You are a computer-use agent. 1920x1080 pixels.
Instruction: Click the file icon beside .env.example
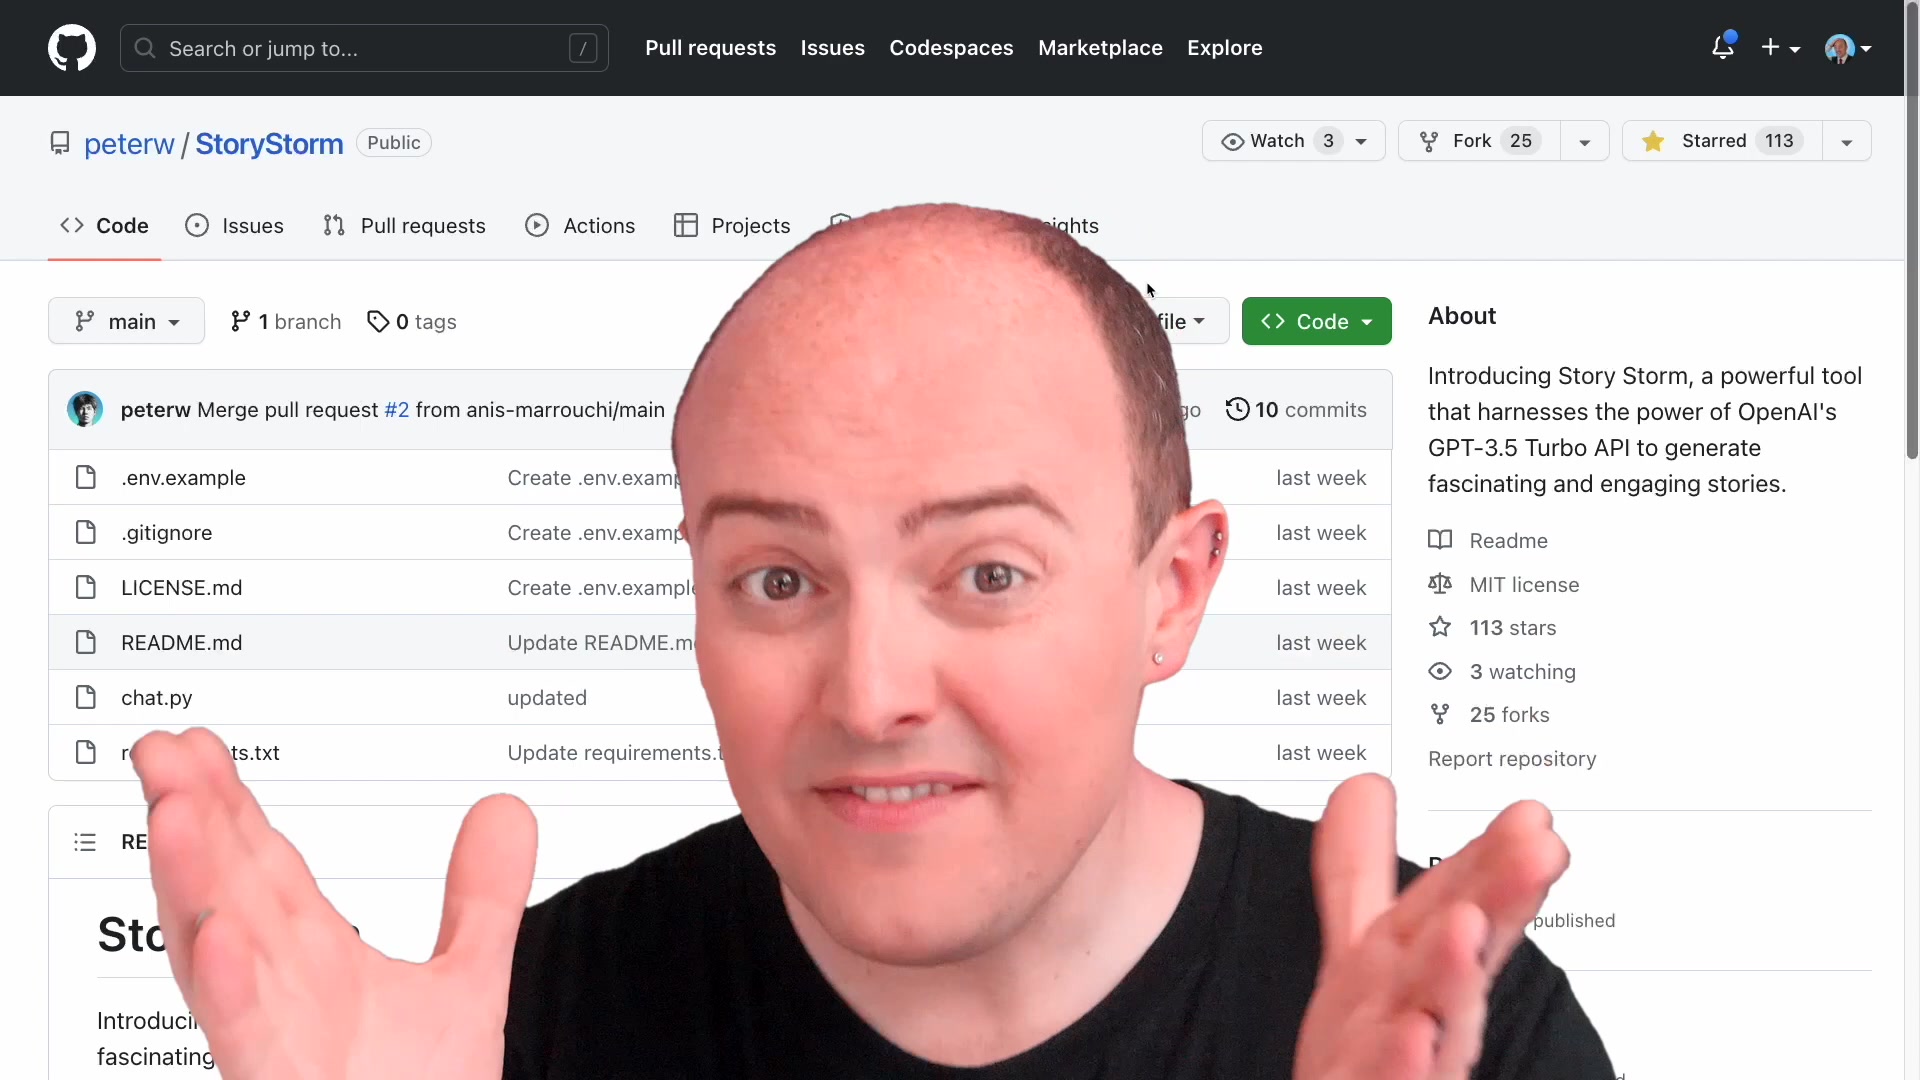[x=86, y=477]
